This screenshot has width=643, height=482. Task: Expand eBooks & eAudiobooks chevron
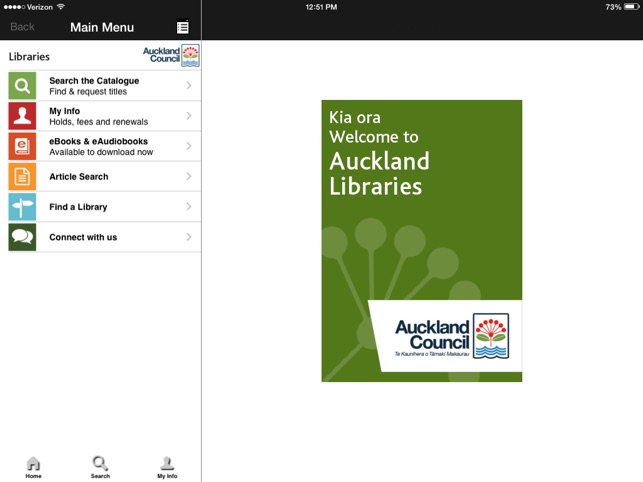click(189, 146)
